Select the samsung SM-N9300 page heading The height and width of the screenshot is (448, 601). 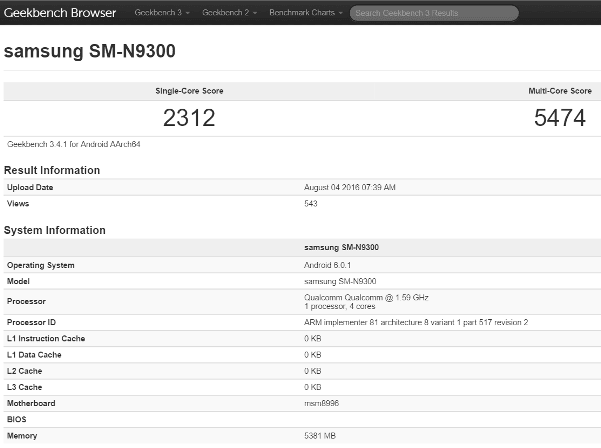pyautogui.click(x=90, y=51)
